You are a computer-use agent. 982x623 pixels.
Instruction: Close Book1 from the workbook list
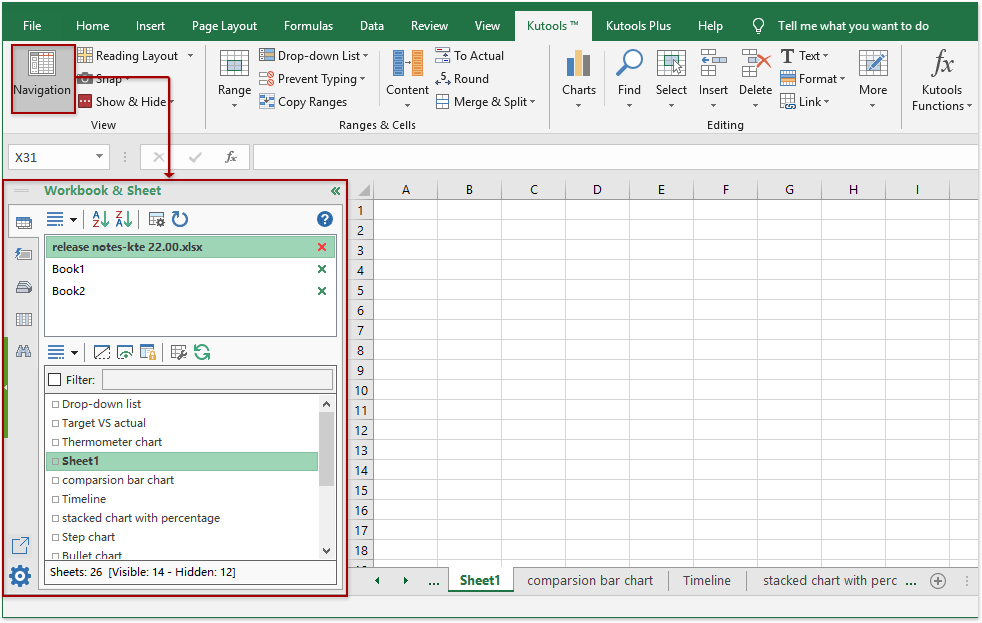pos(322,269)
